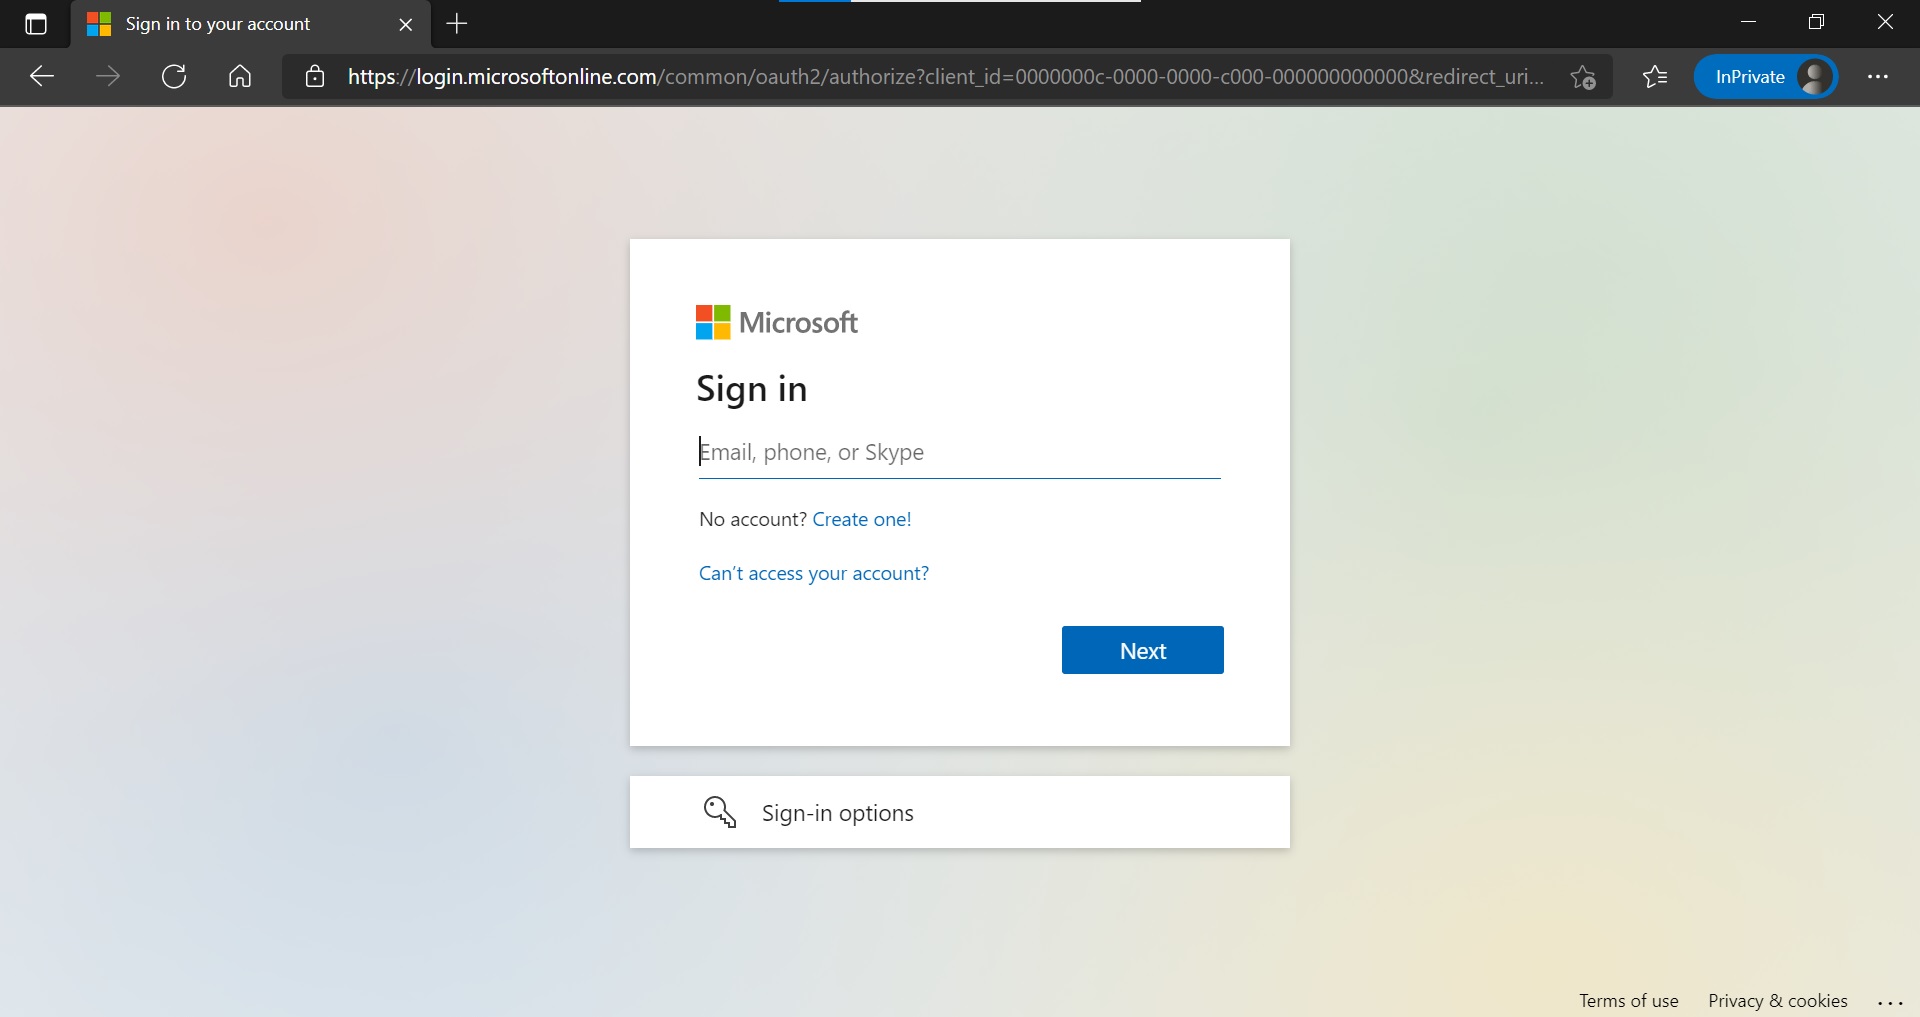The height and width of the screenshot is (1017, 1920).
Task: Open a new browser tab
Action: (457, 24)
